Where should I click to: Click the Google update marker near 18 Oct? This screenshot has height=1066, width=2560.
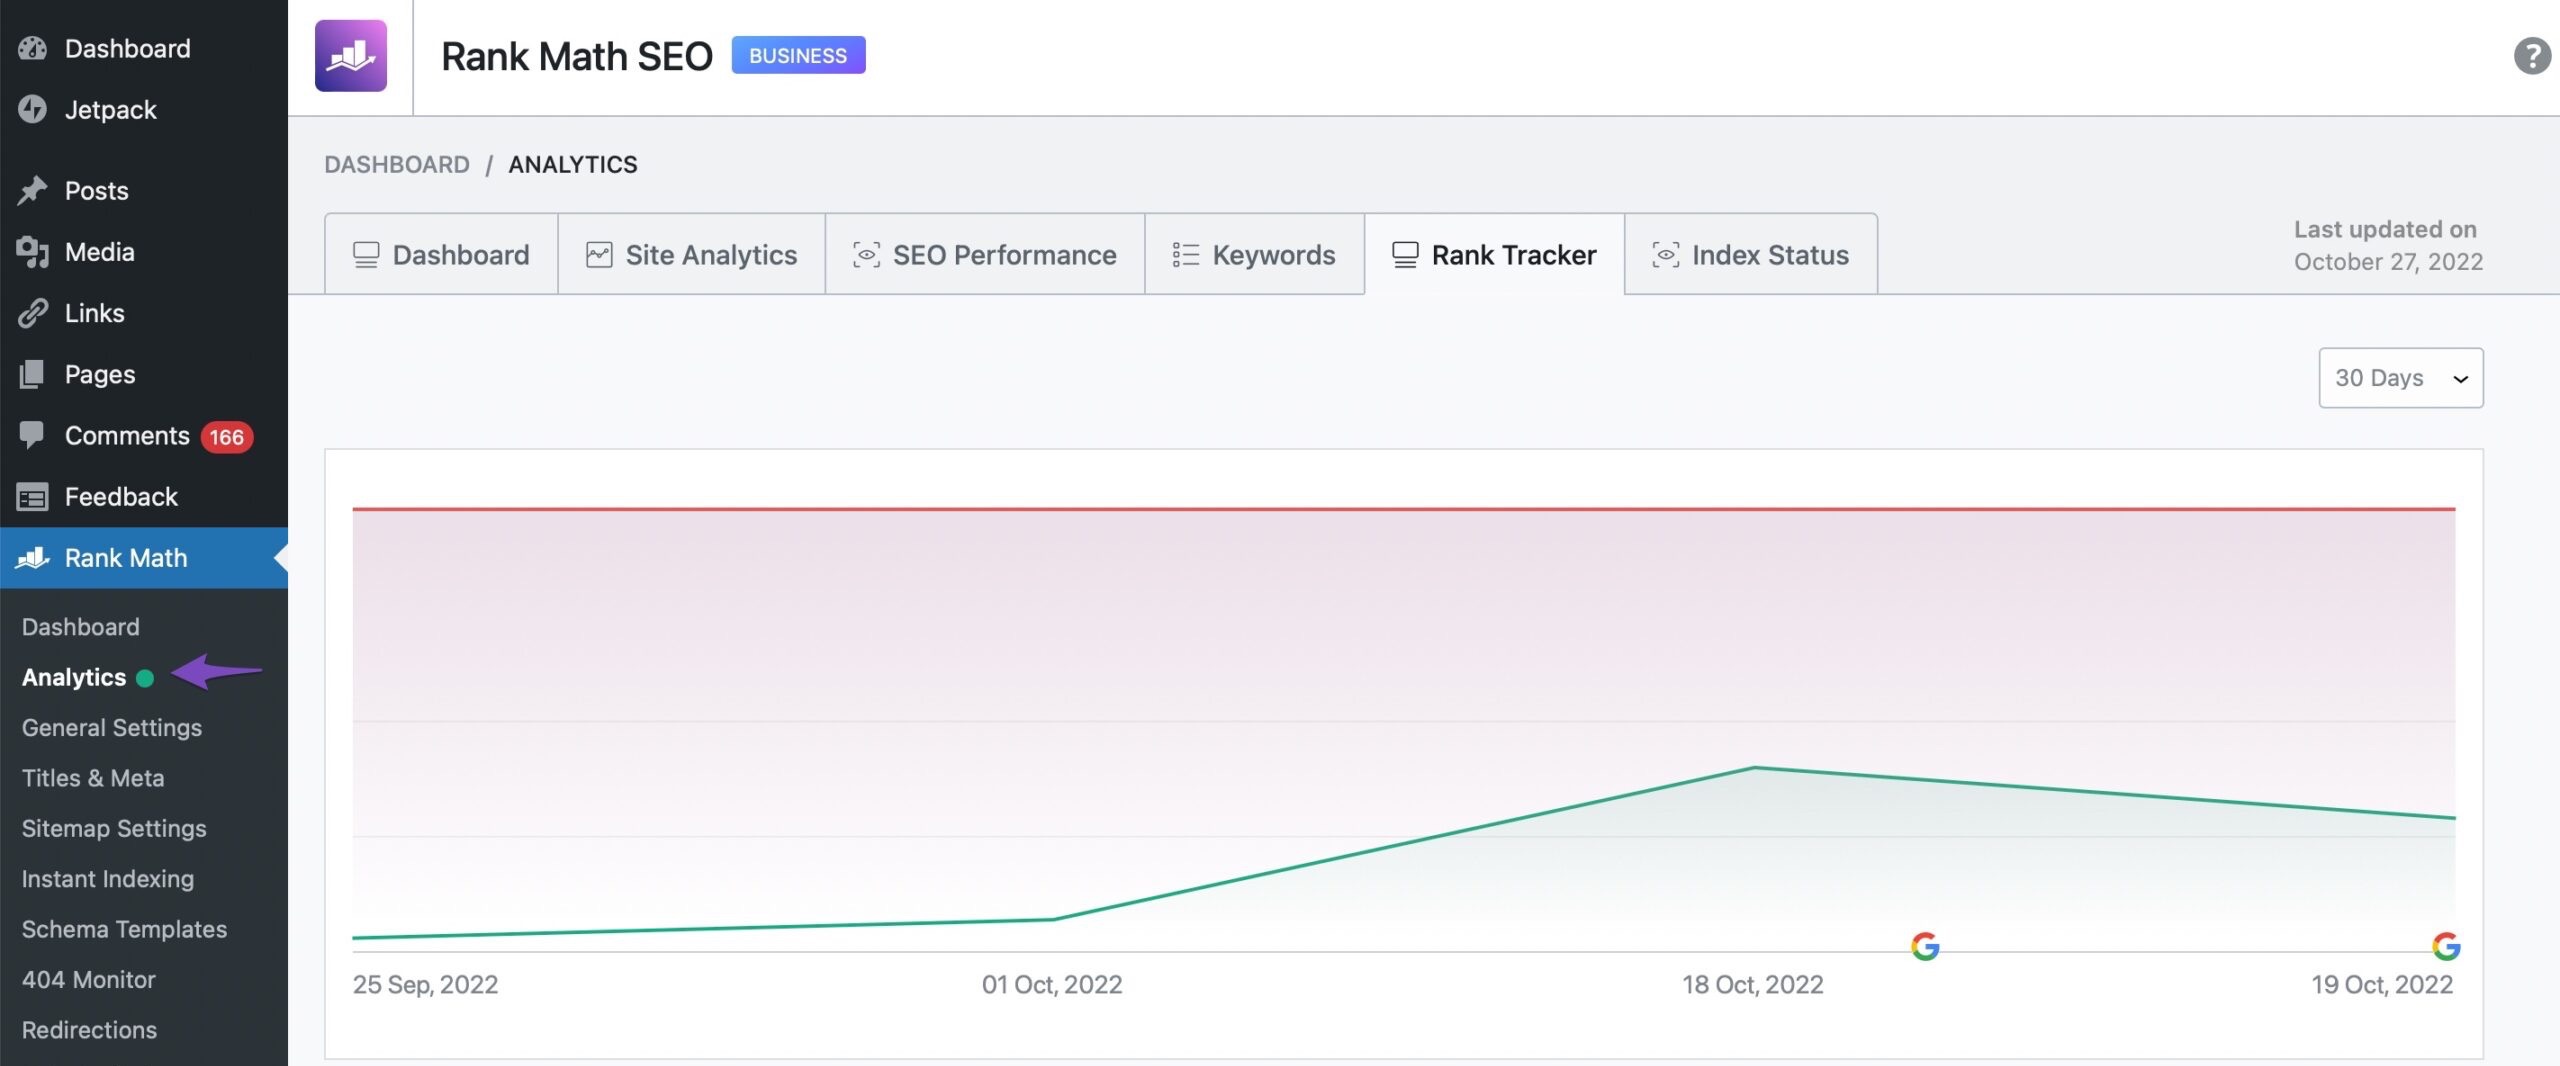coord(1925,946)
